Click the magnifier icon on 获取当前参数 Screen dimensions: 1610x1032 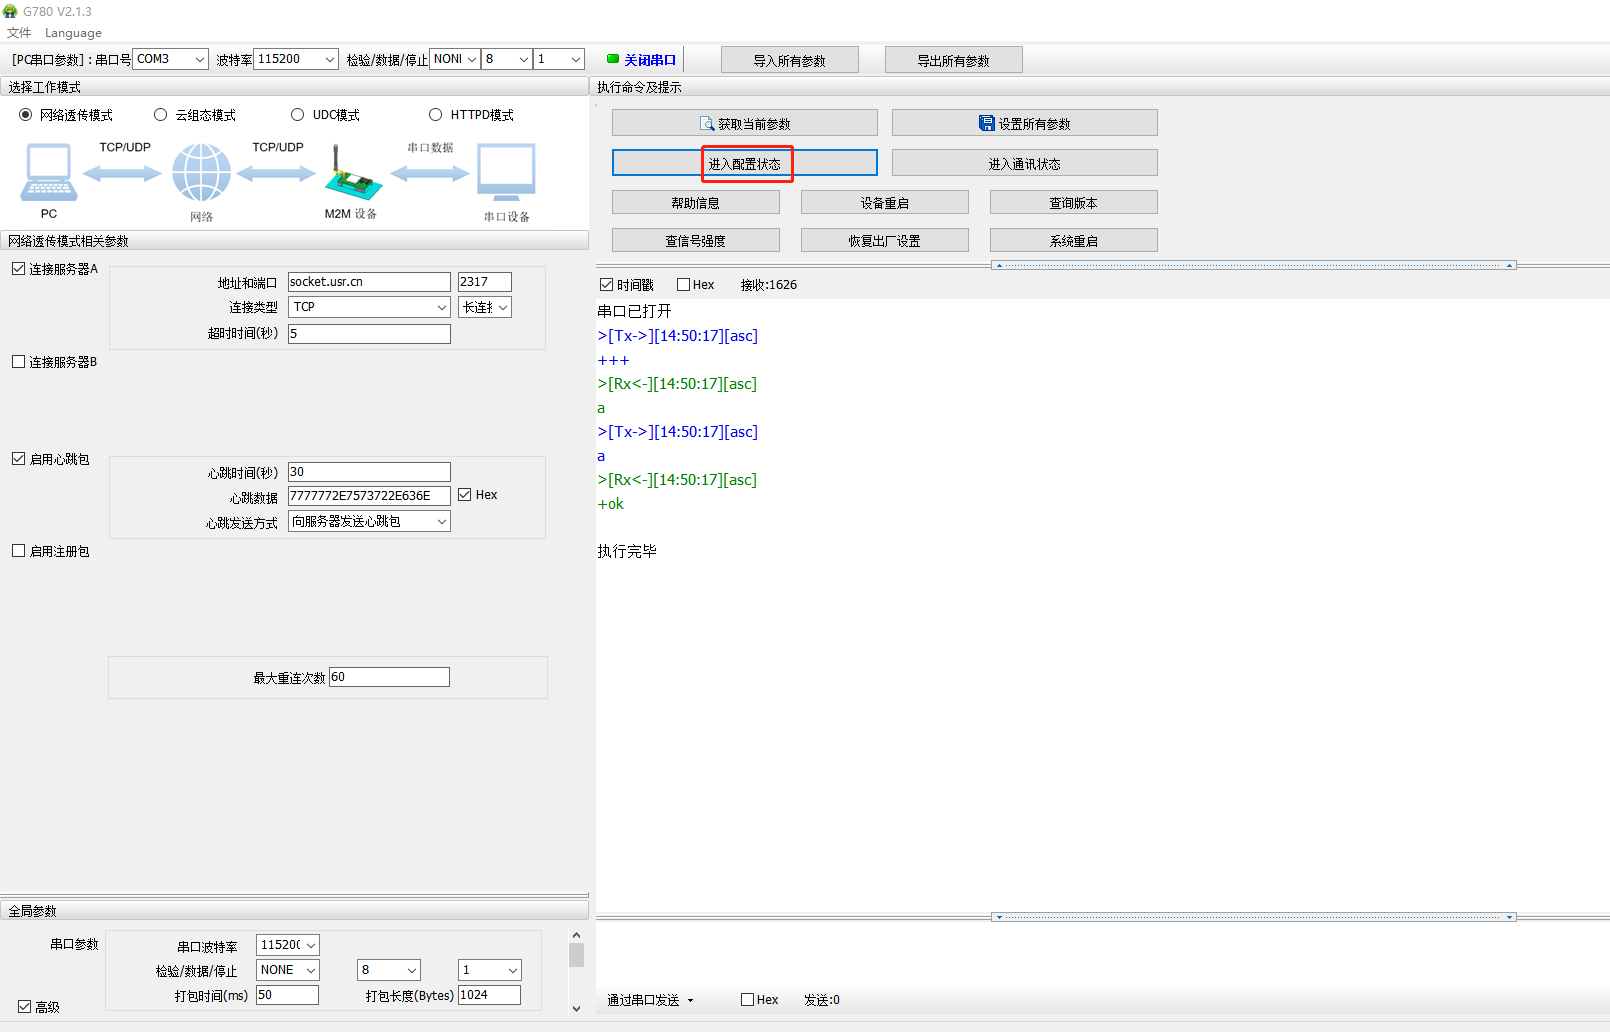(x=707, y=124)
